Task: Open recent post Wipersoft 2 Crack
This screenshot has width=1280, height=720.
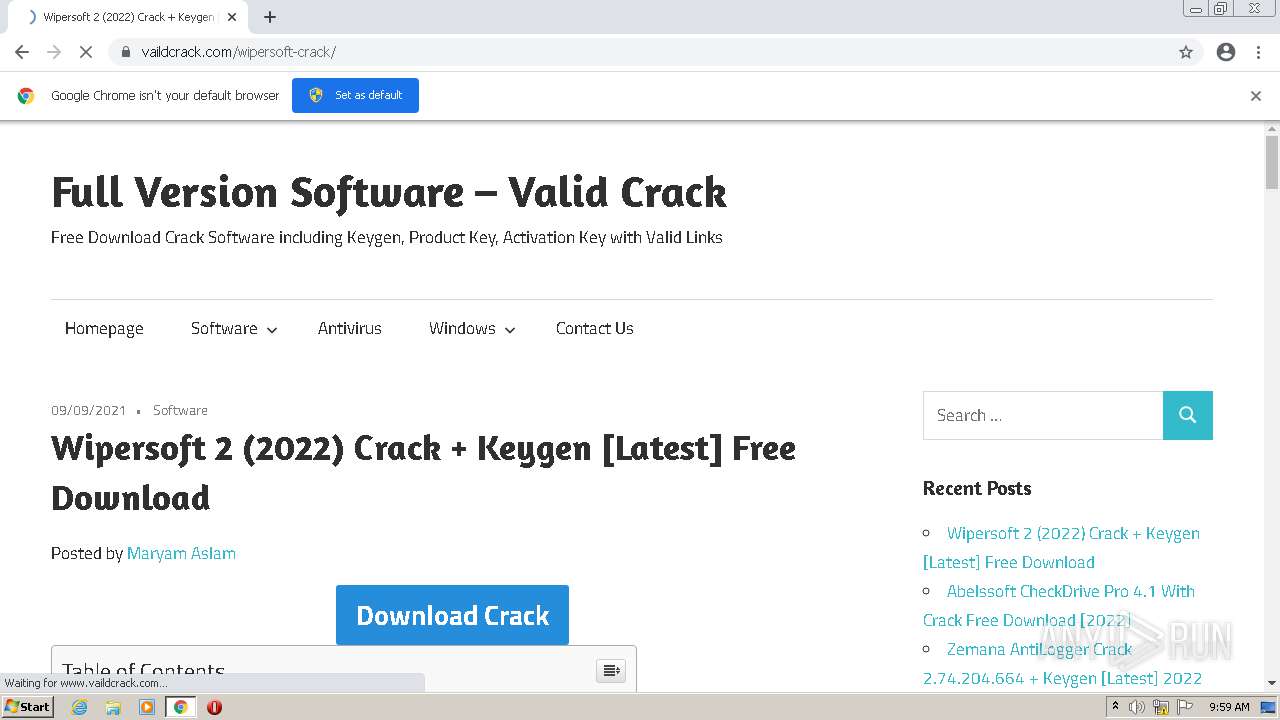Action: point(1061,547)
